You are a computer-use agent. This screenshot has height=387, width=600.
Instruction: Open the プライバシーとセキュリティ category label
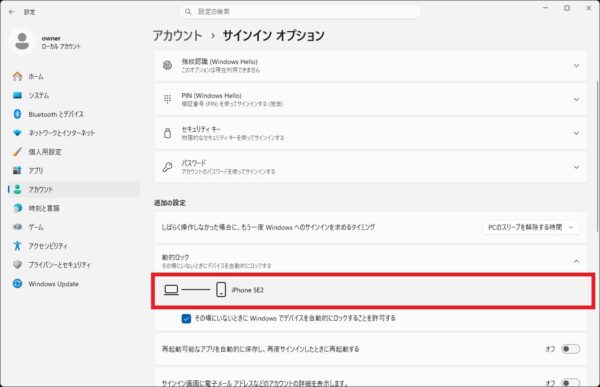point(60,265)
